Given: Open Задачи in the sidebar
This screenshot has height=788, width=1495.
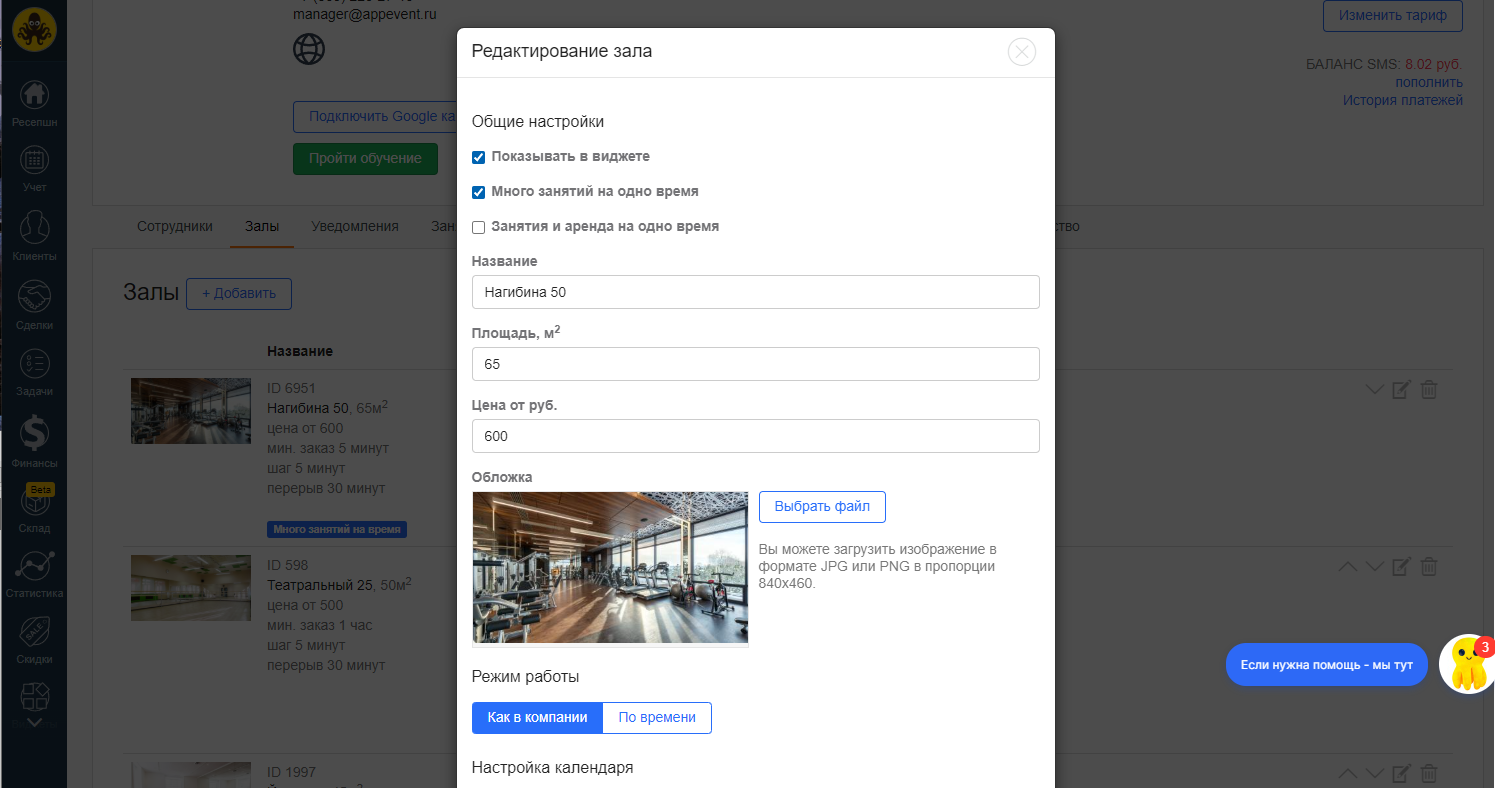Looking at the screenshot, I should coord(35,365).
